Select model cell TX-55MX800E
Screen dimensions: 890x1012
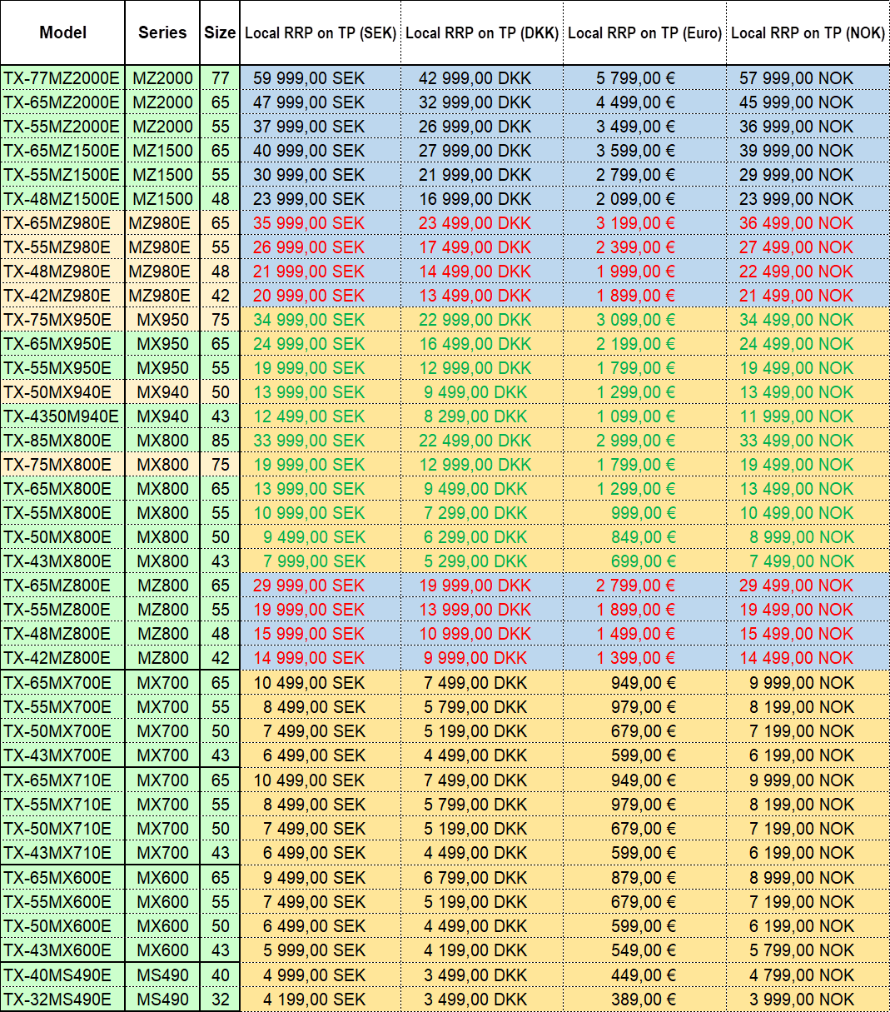click(63, 513)
